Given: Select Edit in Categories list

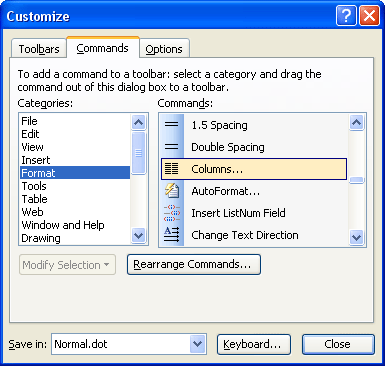Looking at the screenshot, I should pyautogui.click(x=75, y=134).
